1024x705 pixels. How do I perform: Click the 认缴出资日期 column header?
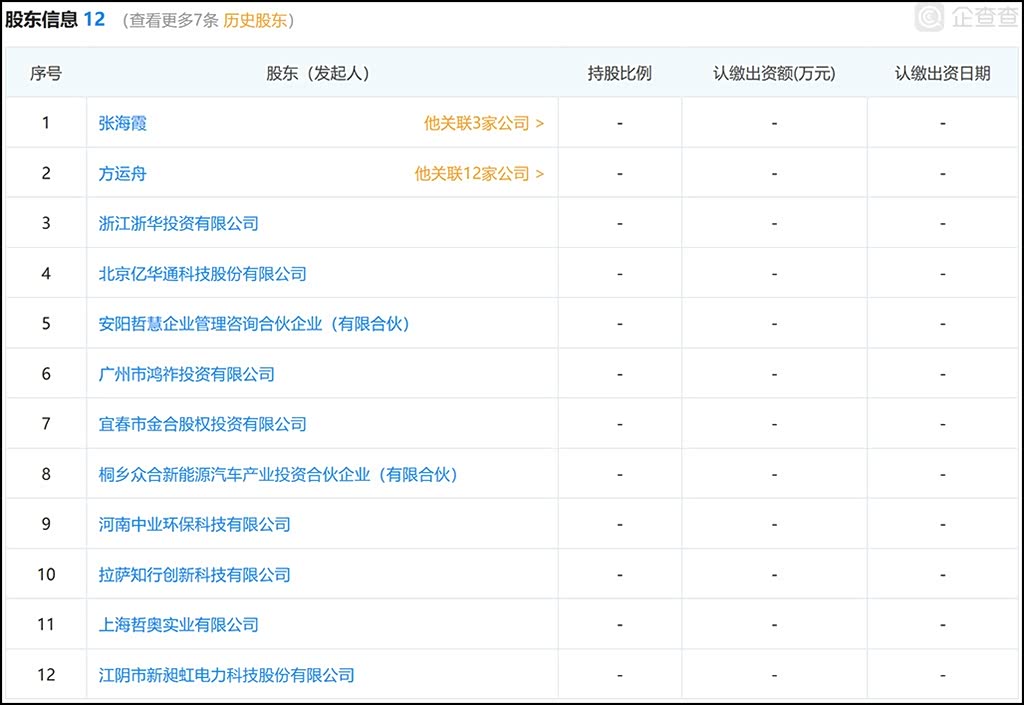pos(942,73)
